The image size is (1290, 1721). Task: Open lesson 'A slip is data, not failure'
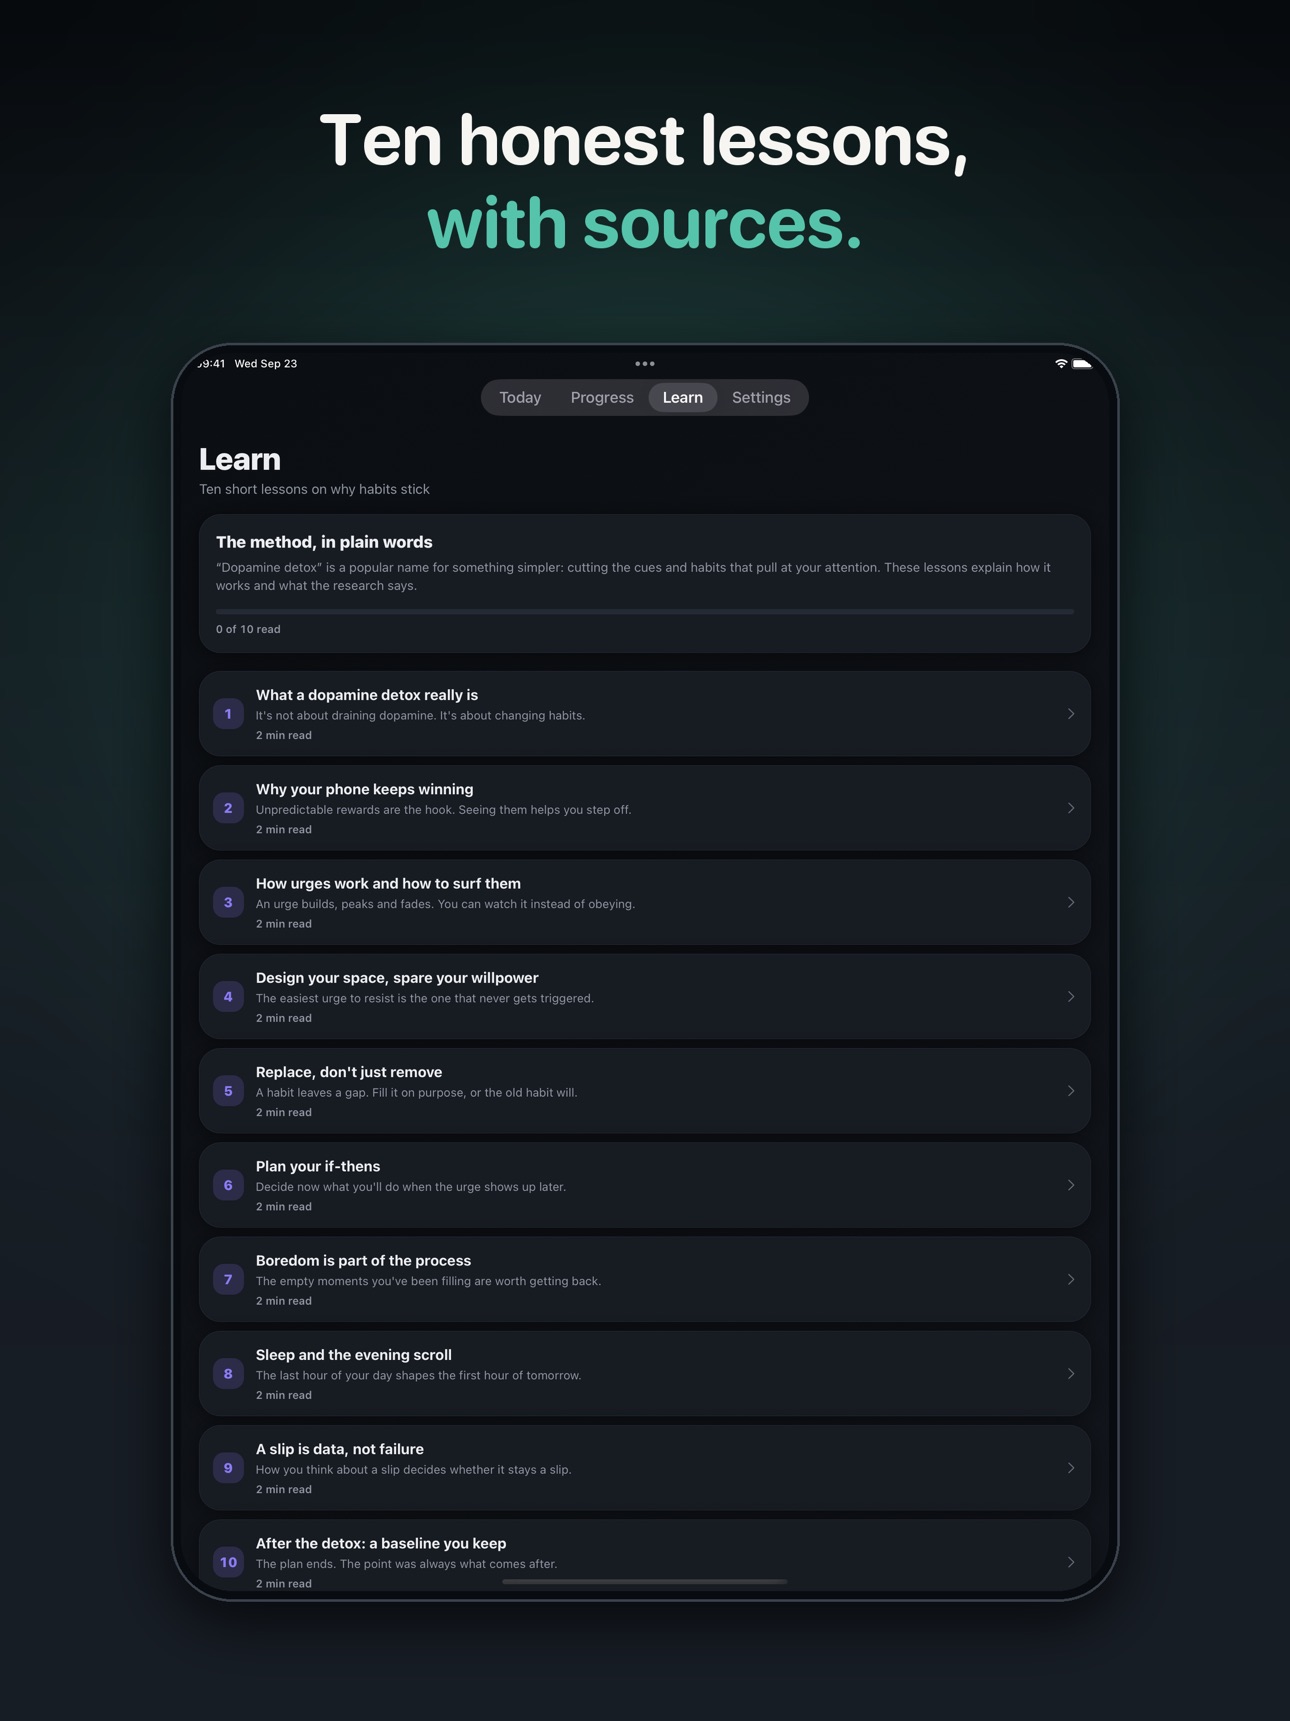click(x=645, y=1468)
